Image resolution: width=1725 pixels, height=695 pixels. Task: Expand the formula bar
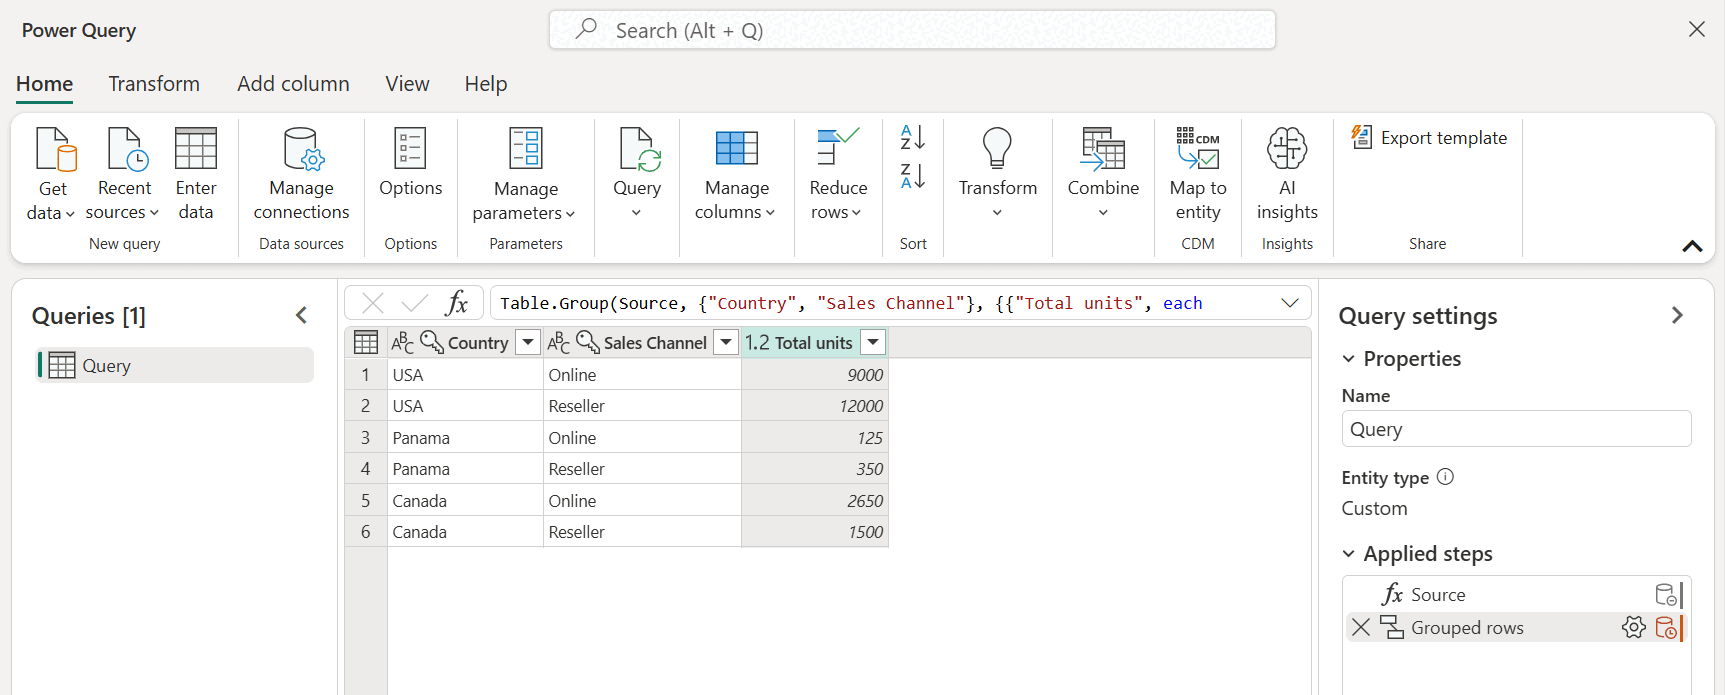click(1290, 303)
